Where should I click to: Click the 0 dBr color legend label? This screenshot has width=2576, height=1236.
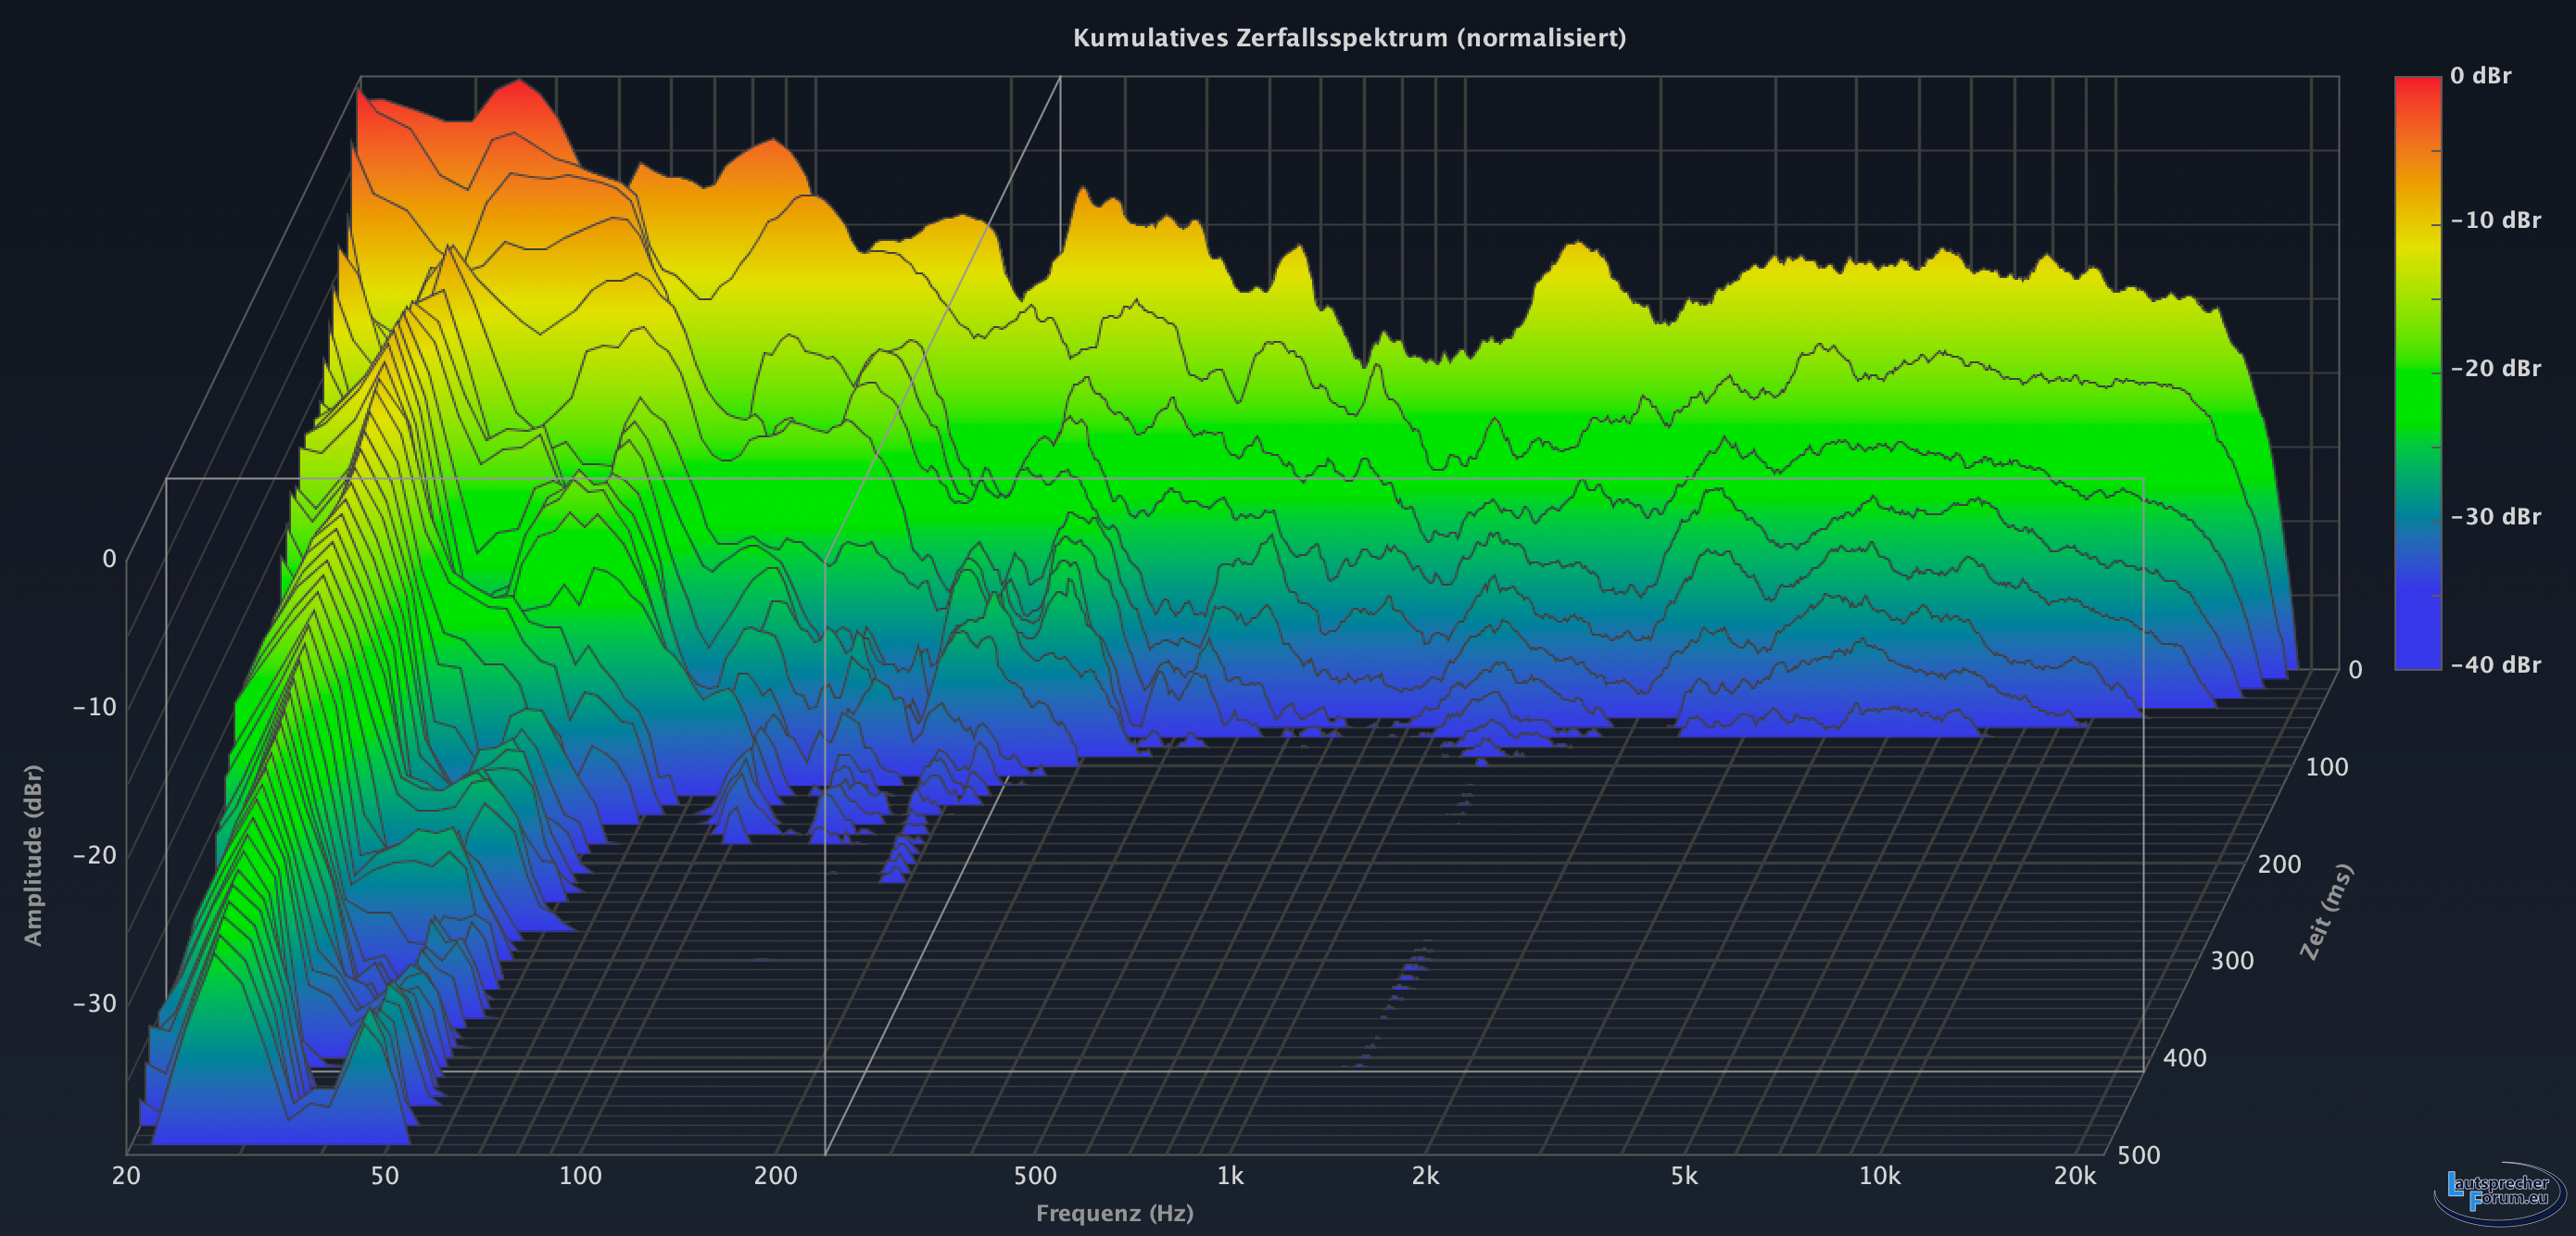point(2480,76)
